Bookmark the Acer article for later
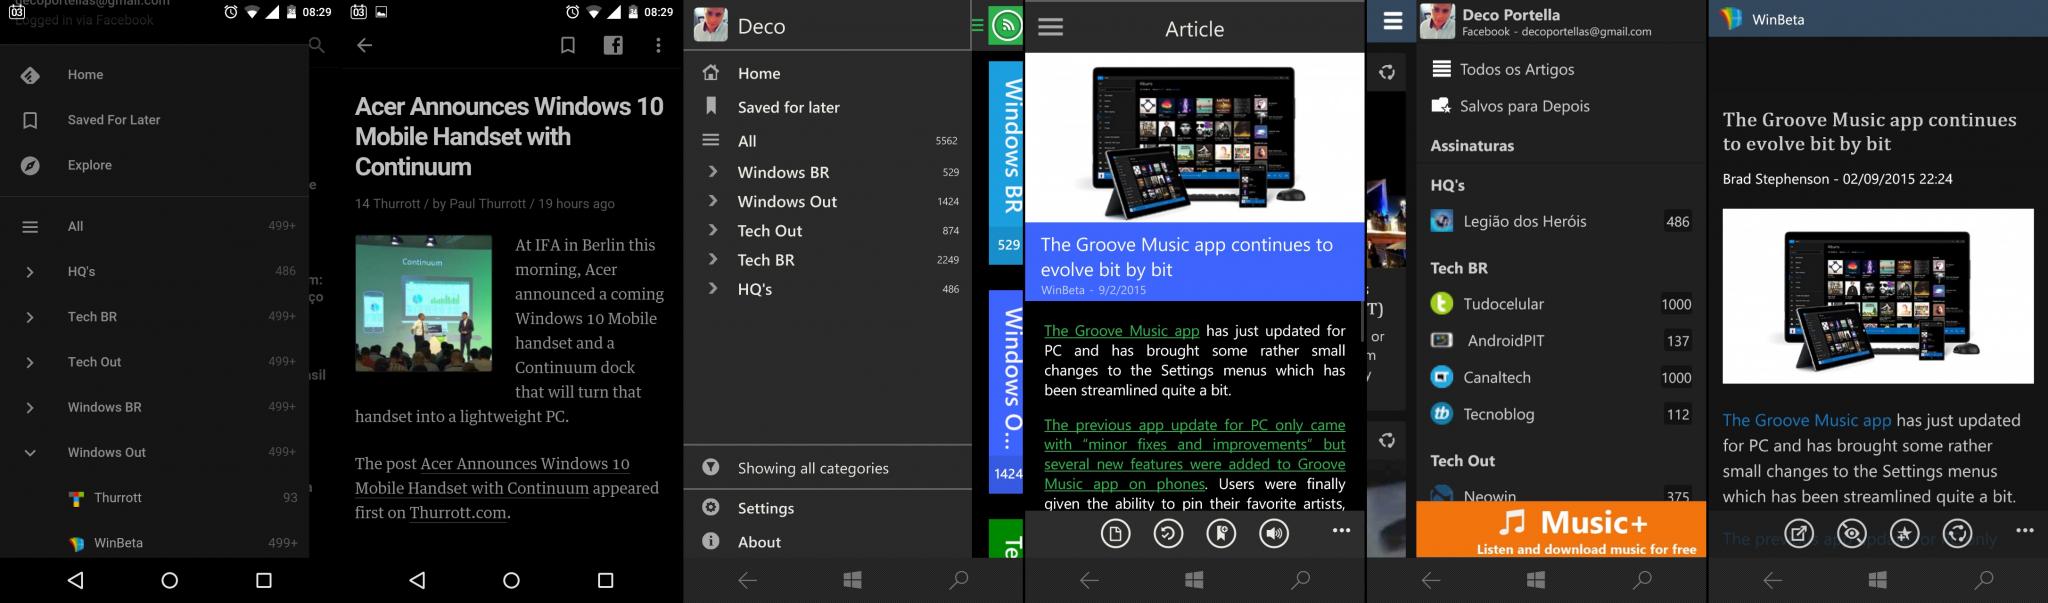2048x603 pixels. (567, 45)
